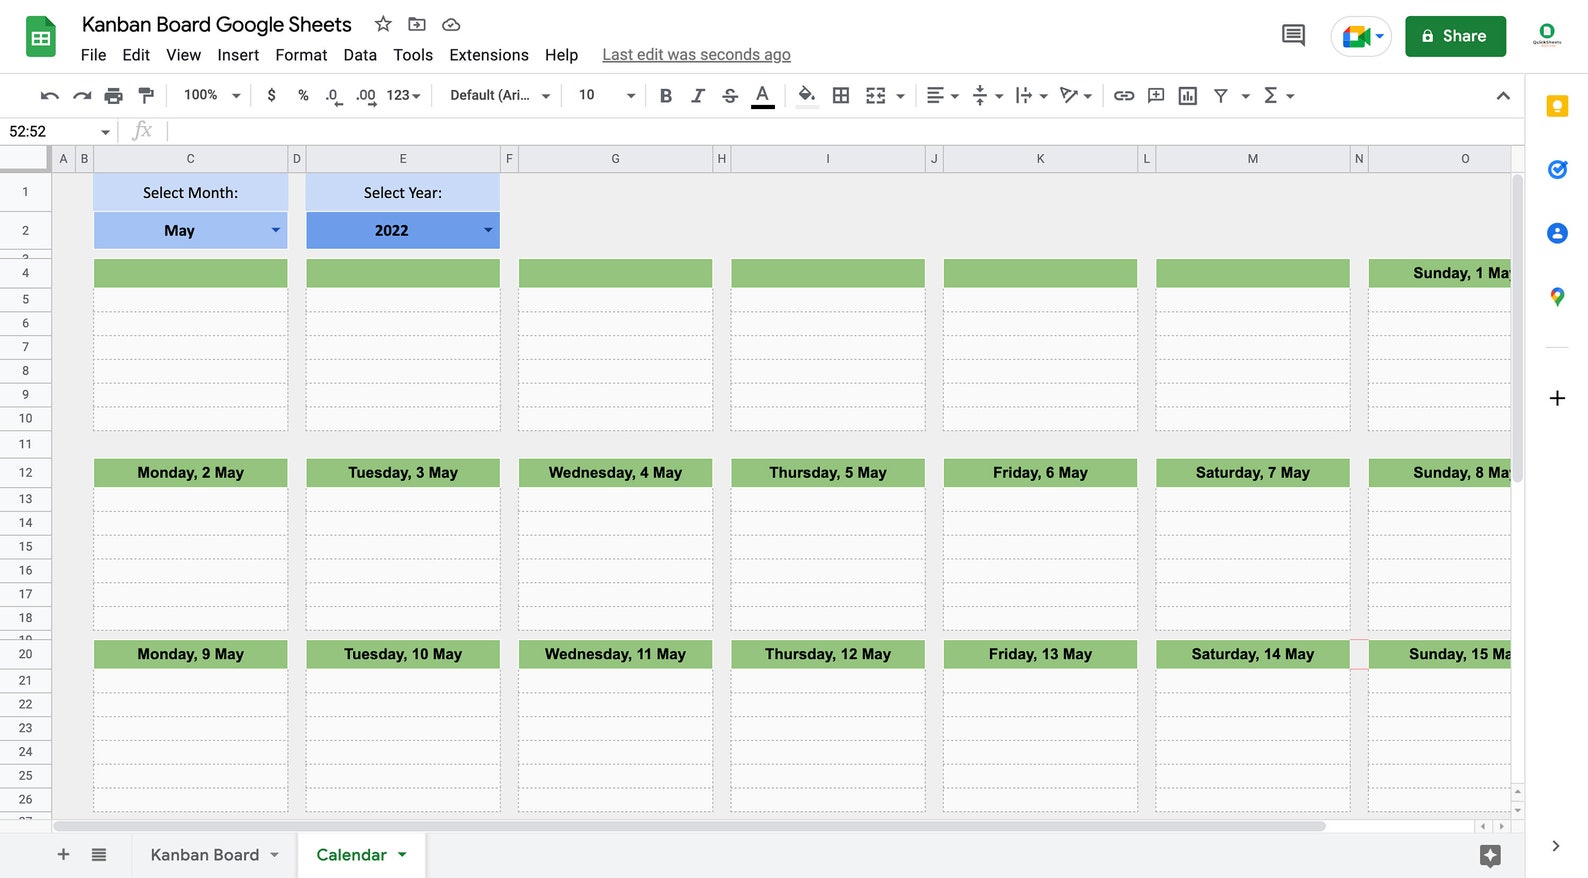
Task: Decrease decimal places
Action: [x=334, y=96]
